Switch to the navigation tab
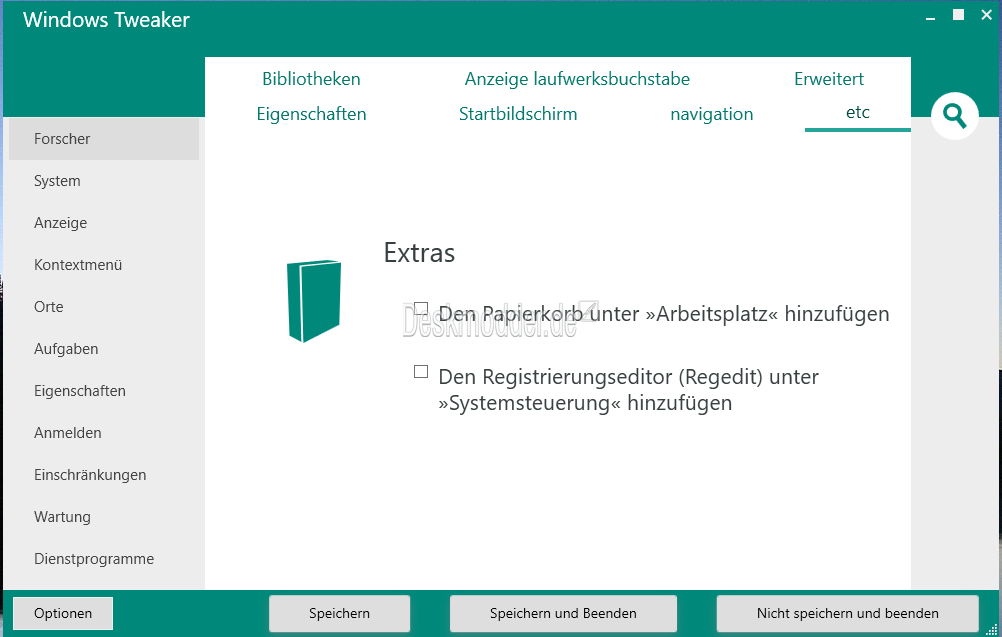 click(x=711, y=114)
